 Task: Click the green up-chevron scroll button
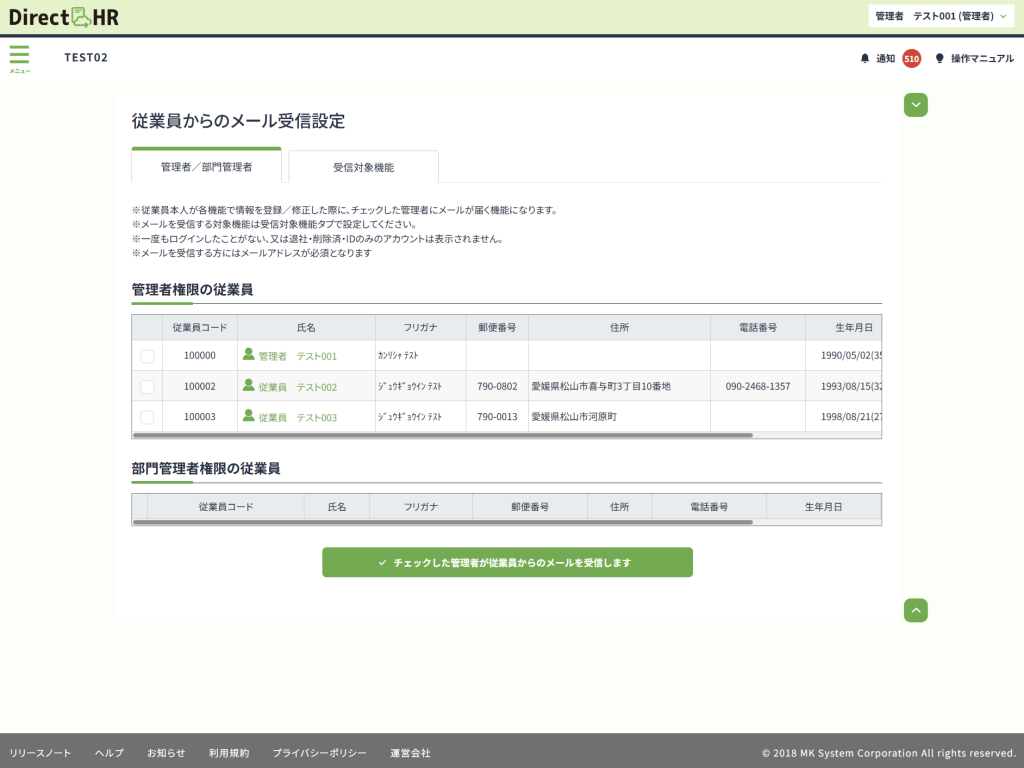click(916, 610)
